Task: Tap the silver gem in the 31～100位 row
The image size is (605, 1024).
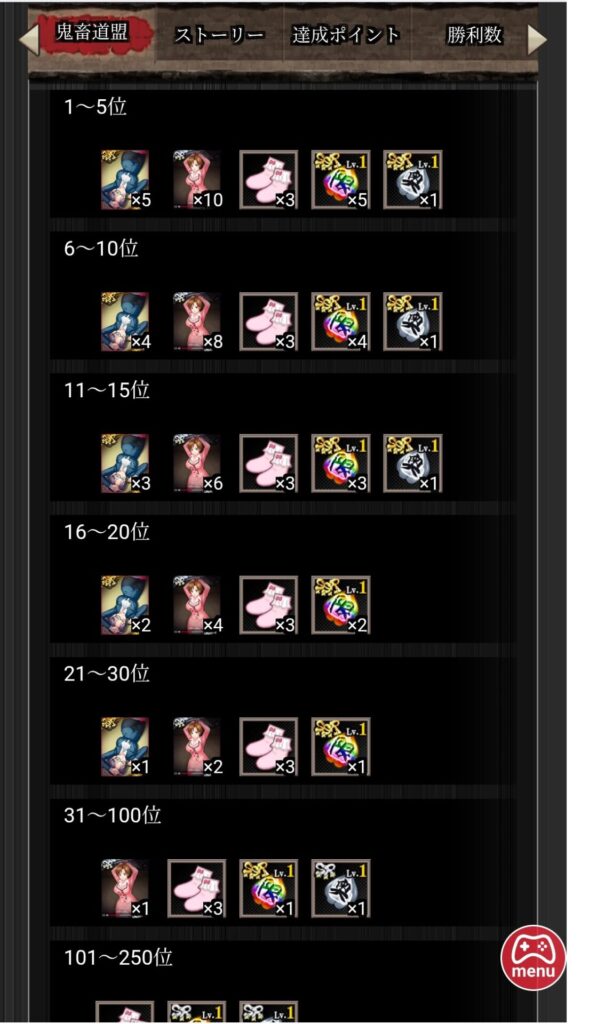Action: (x=340, y=889)
